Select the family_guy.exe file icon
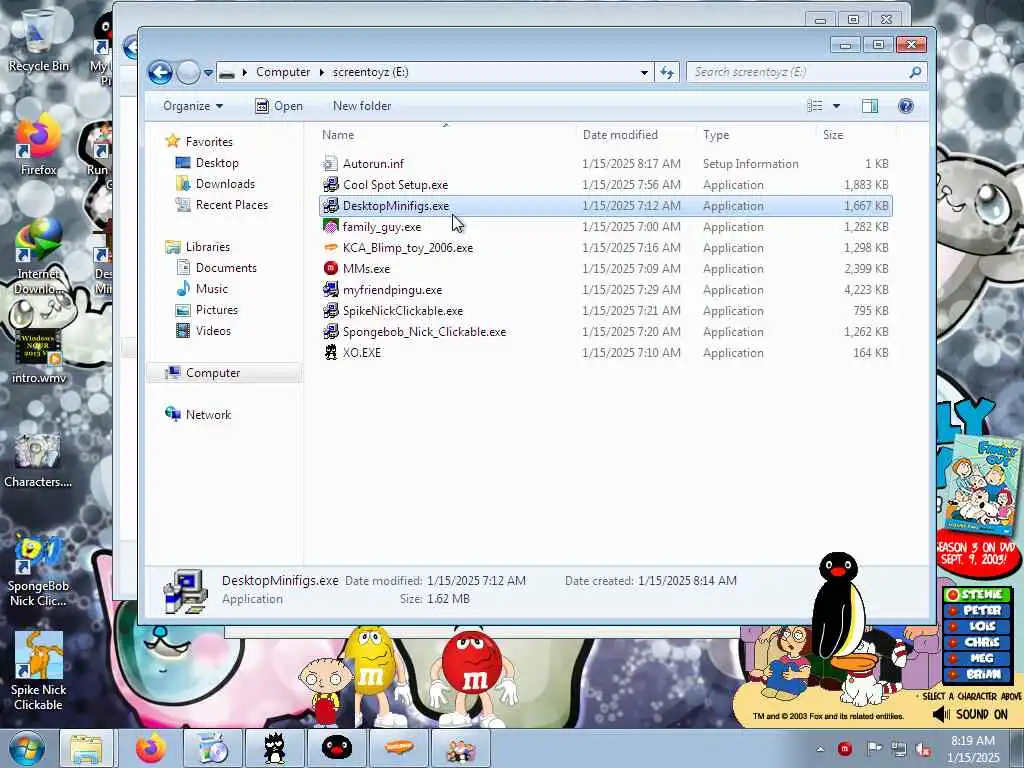Screen dimensions: 1024x768 pos(330,226)
